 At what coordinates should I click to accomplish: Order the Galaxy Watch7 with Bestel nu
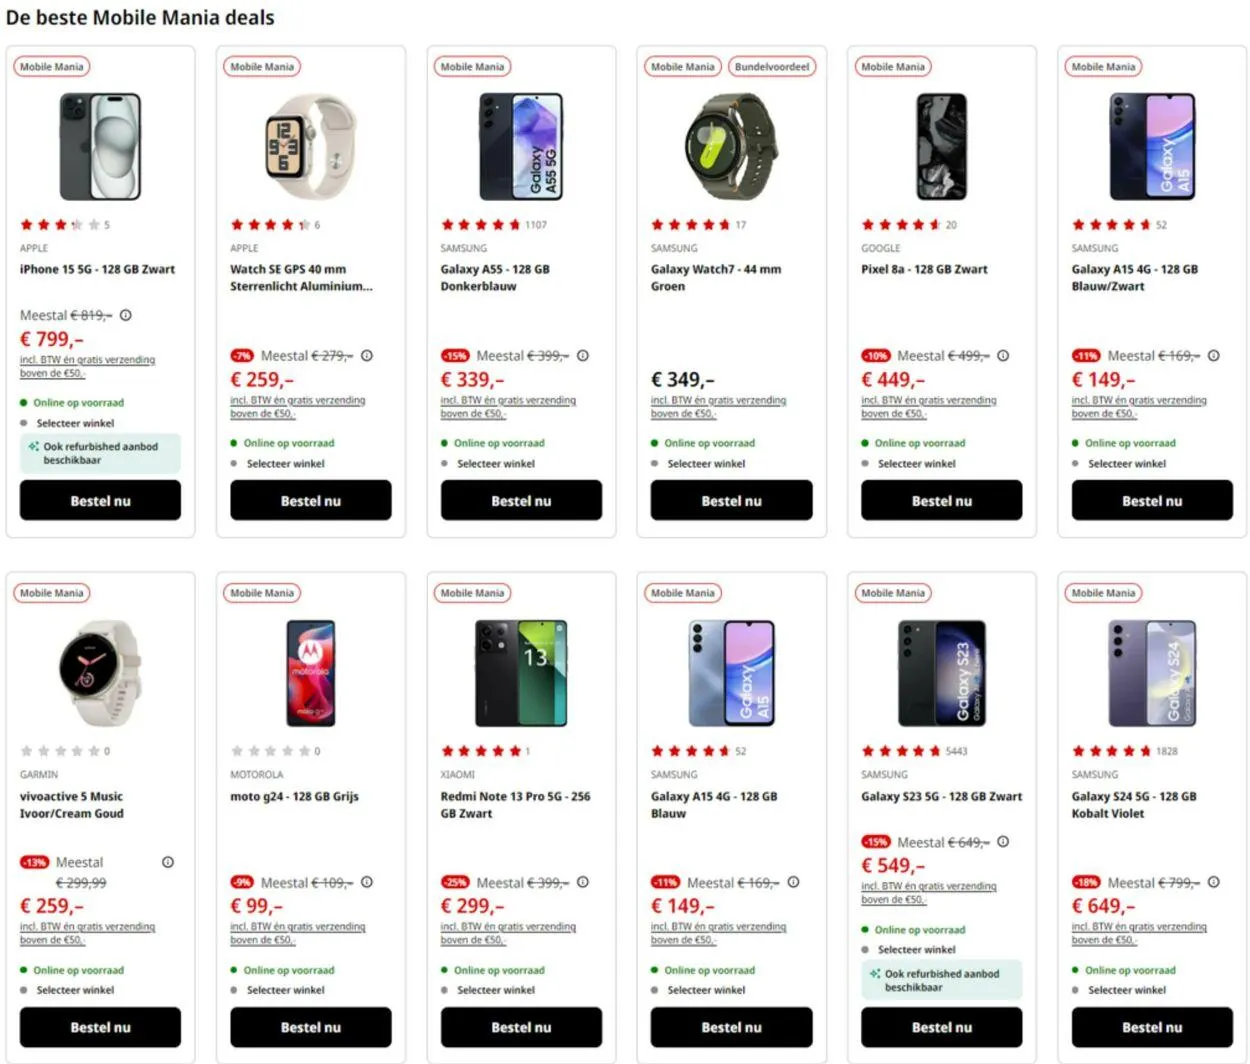click(x=731, y=500)
